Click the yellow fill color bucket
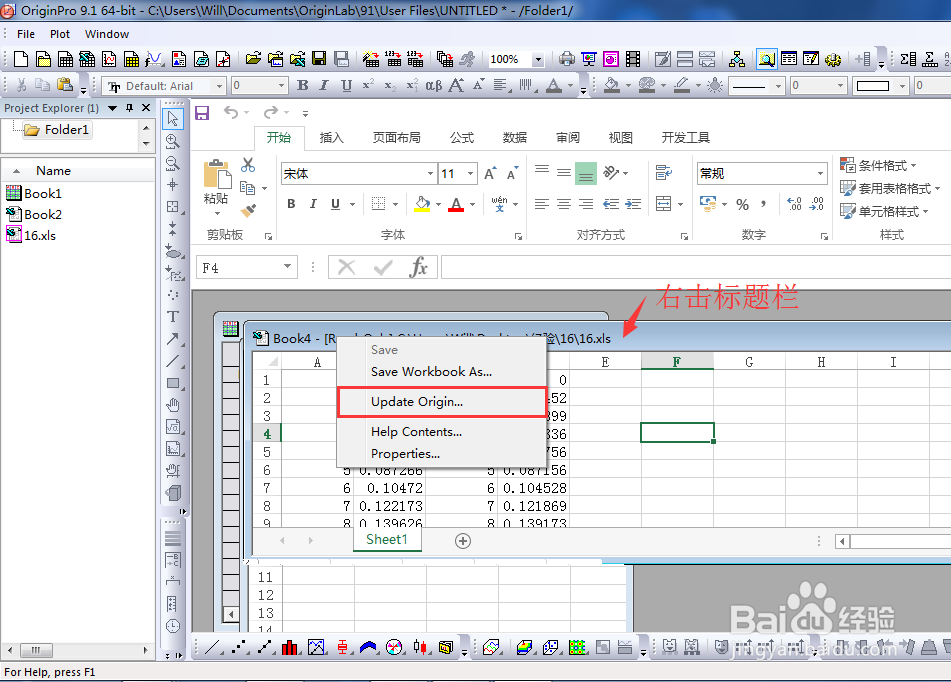 [x=423, y=204]
